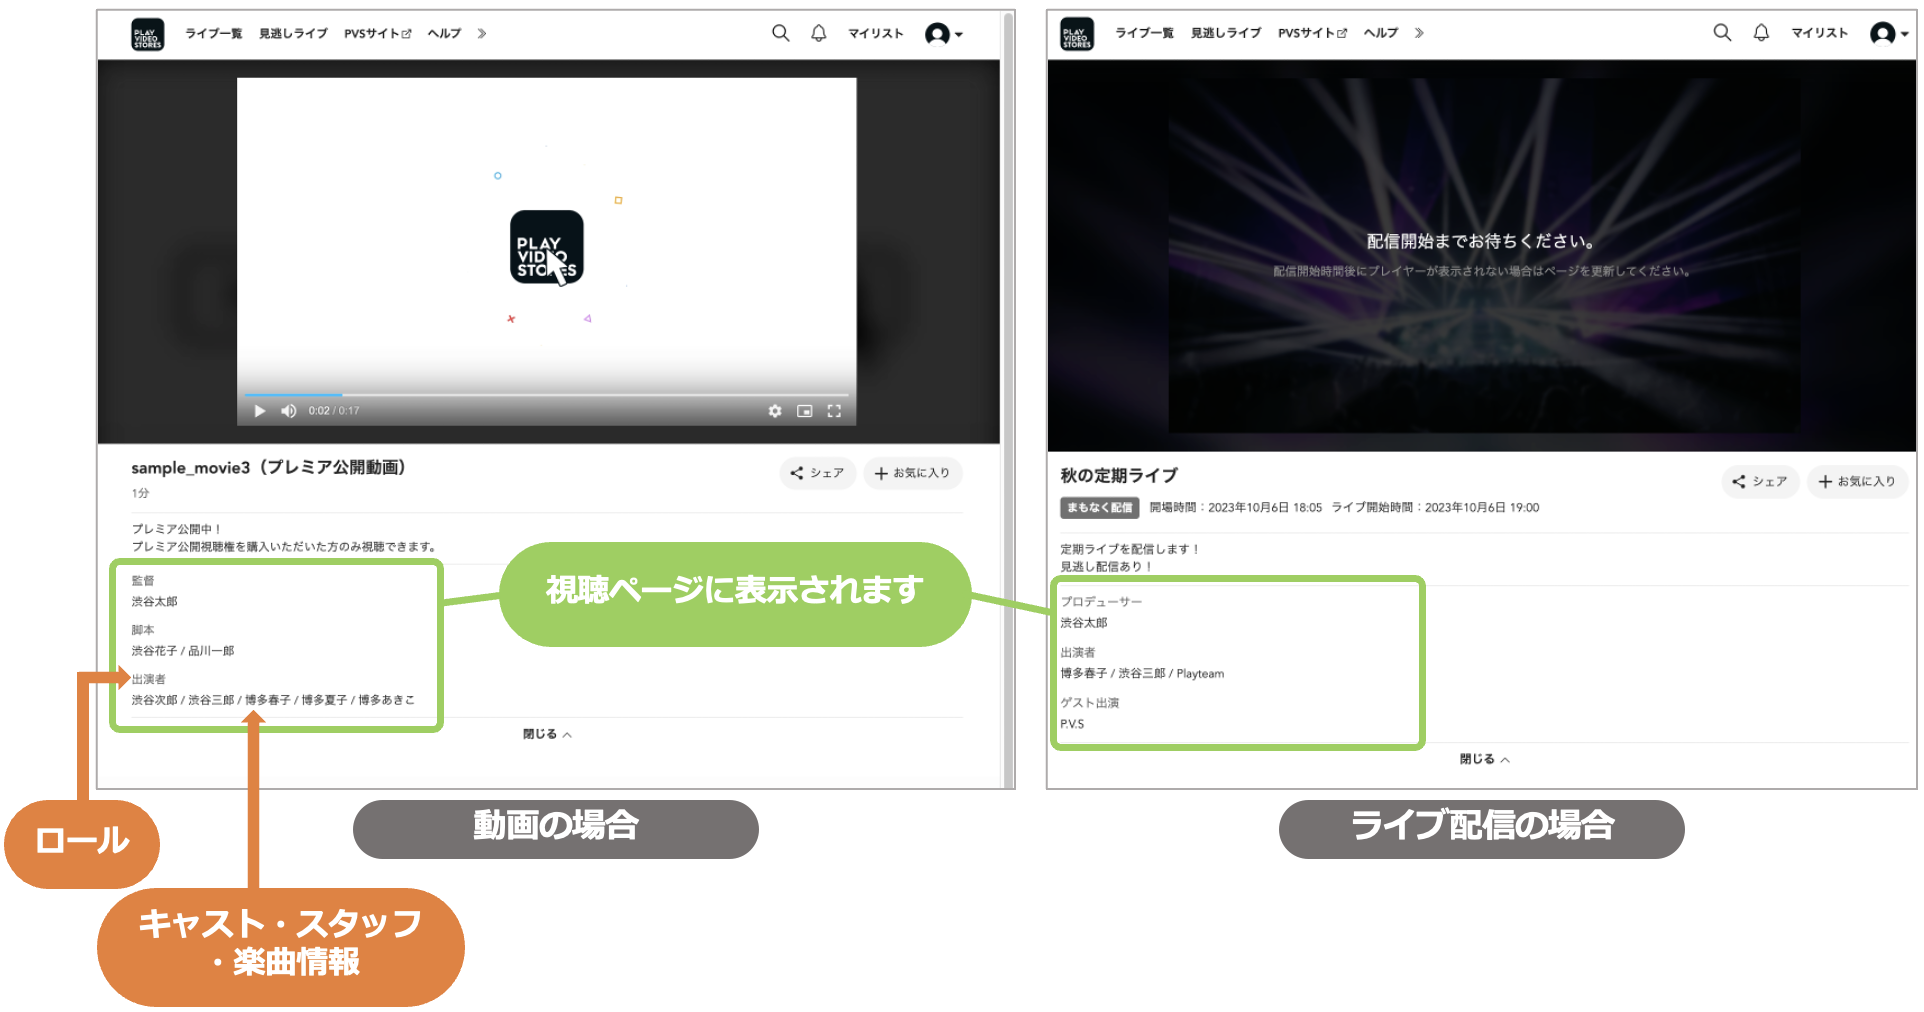Open マイリスト in the left window

point(876,33)
